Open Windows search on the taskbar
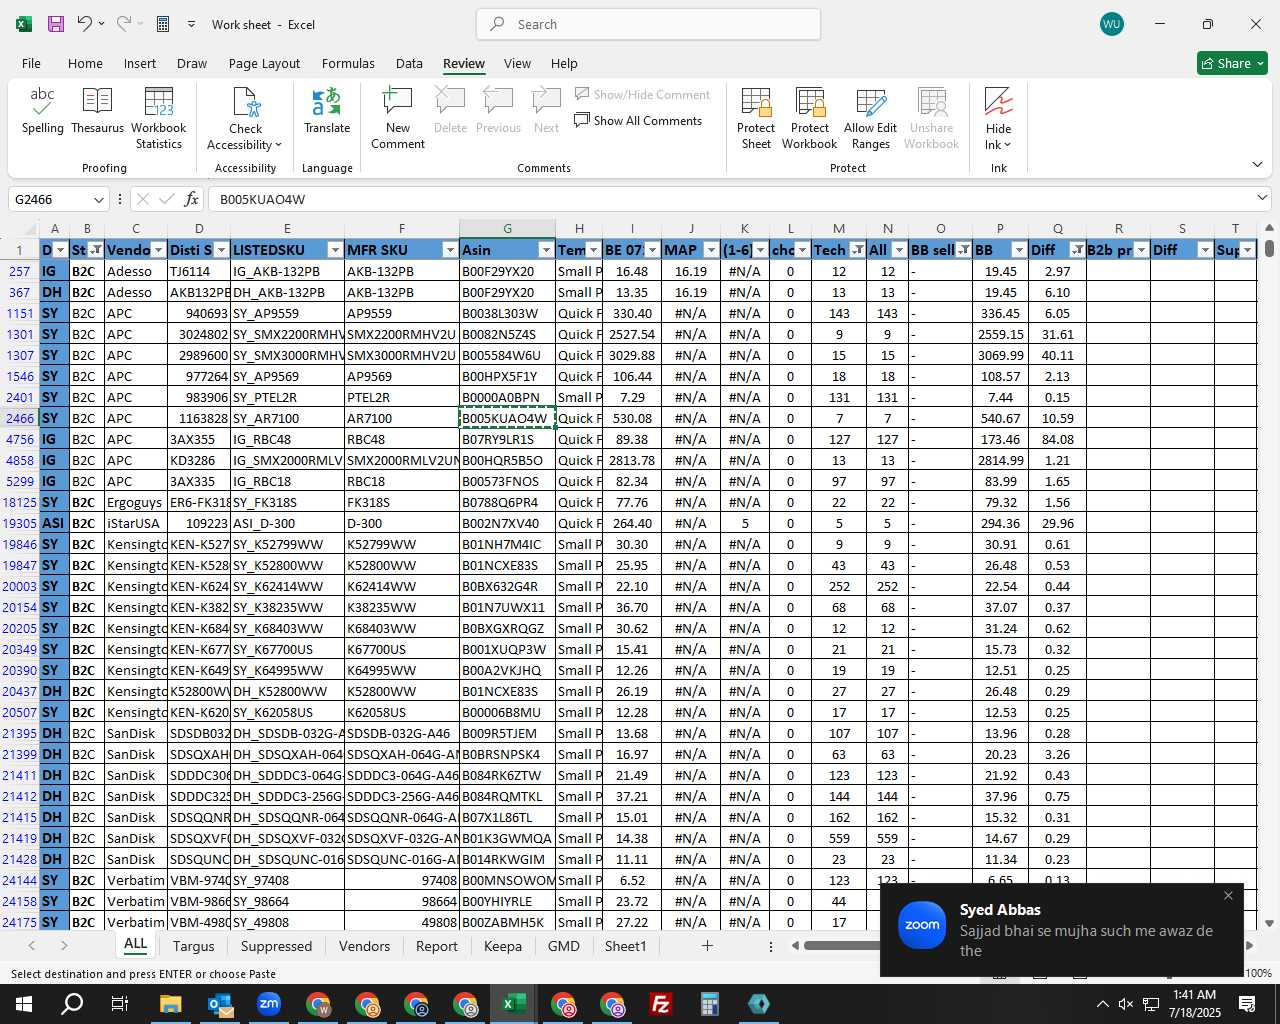The width and height of the screenshot is (1280, 1024). (72, 1004)
